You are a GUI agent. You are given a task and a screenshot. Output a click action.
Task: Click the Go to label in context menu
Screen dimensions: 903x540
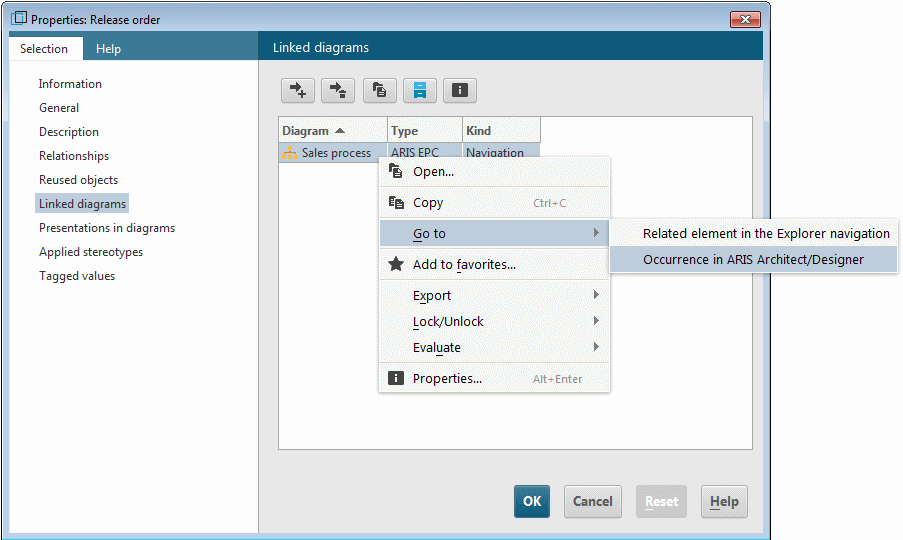(x=429, y=234)
